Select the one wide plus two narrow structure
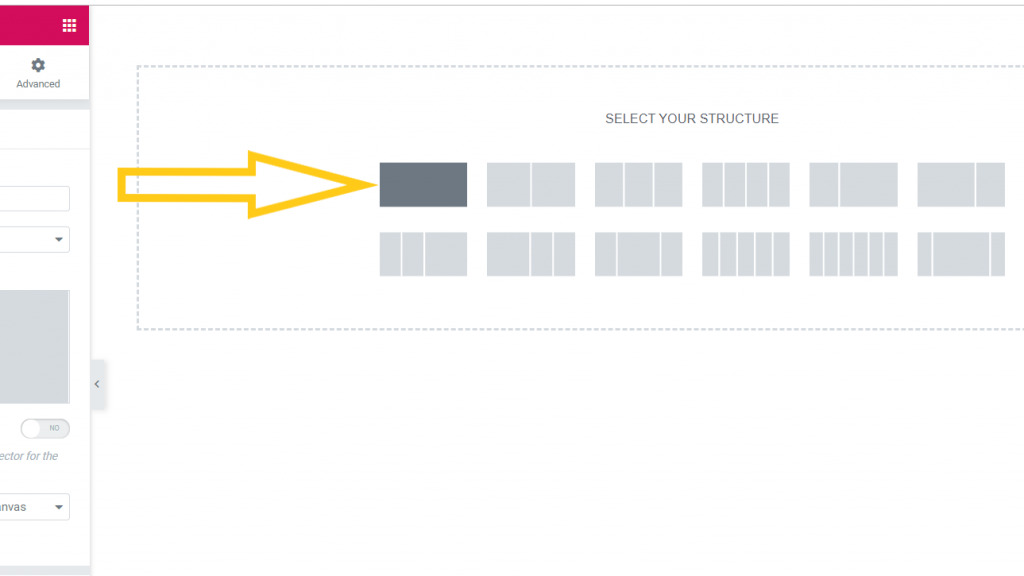The image size is (1024, 576). pos(531,254)
